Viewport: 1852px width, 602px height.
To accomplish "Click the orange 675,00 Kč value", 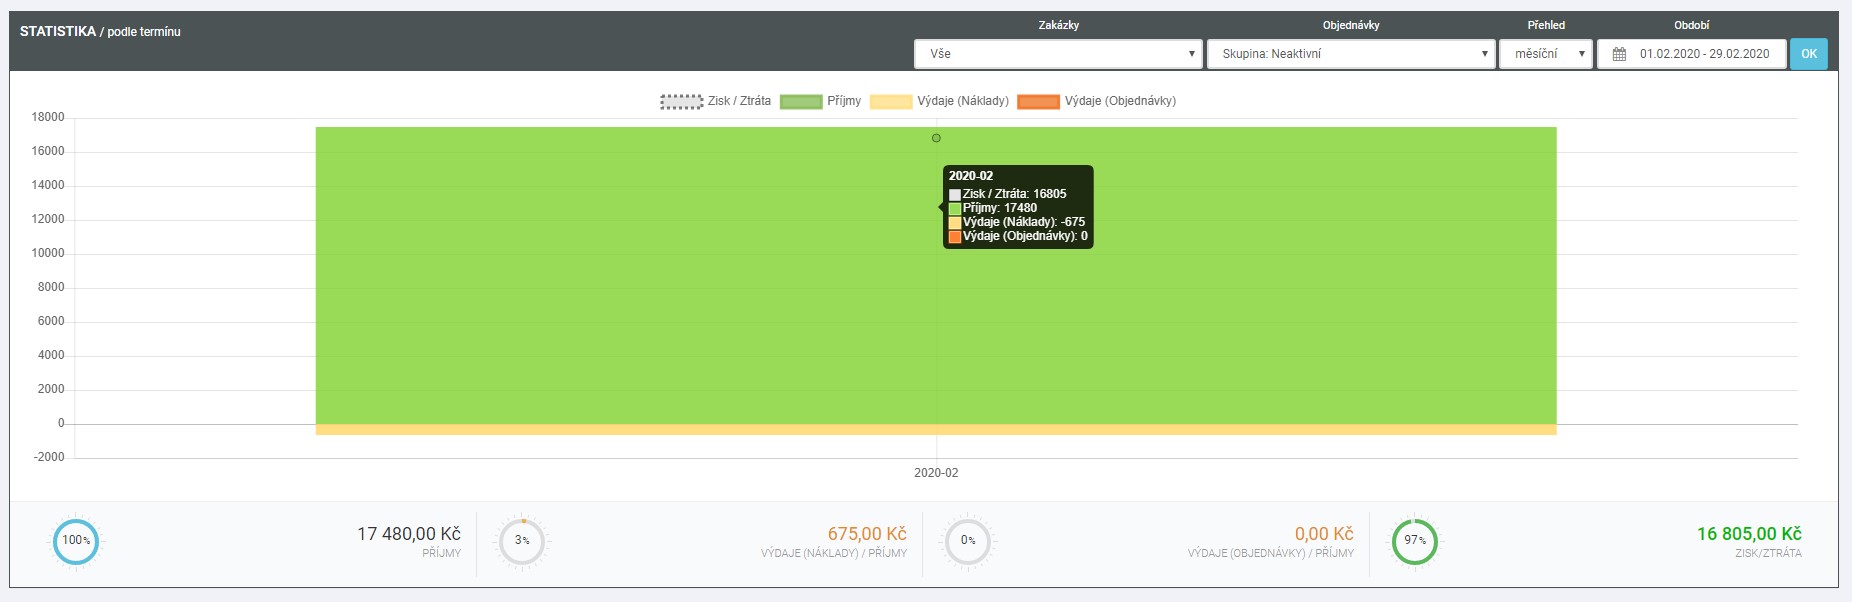I will click(867, 534).
